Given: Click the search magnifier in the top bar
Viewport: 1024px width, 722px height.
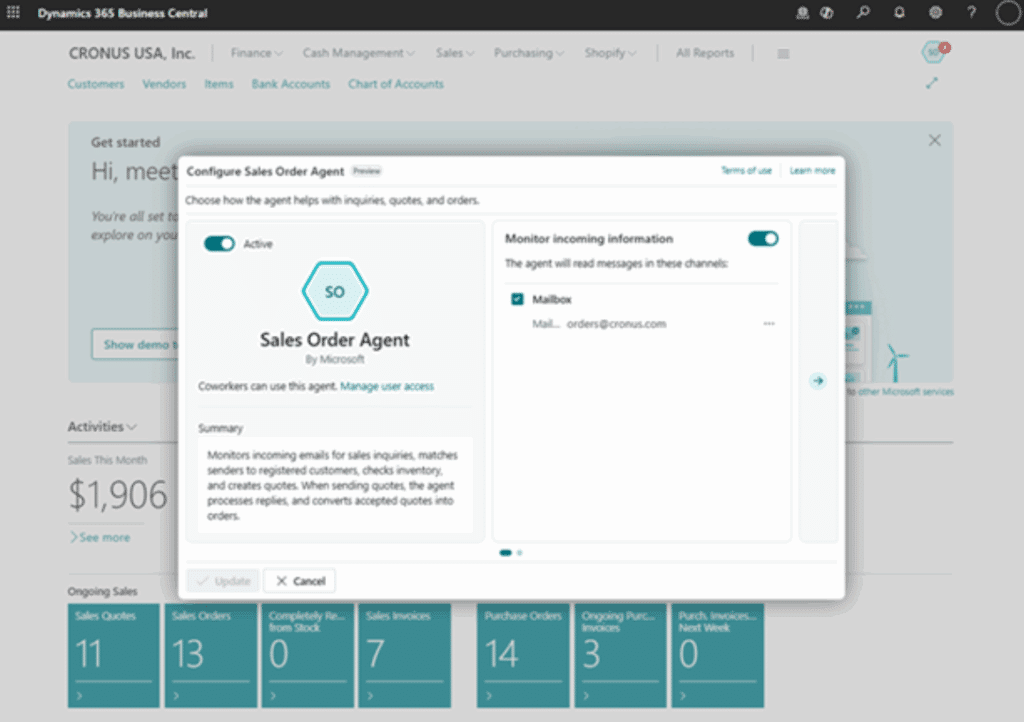Looking at the screenshot, I should tap(864, 13).
